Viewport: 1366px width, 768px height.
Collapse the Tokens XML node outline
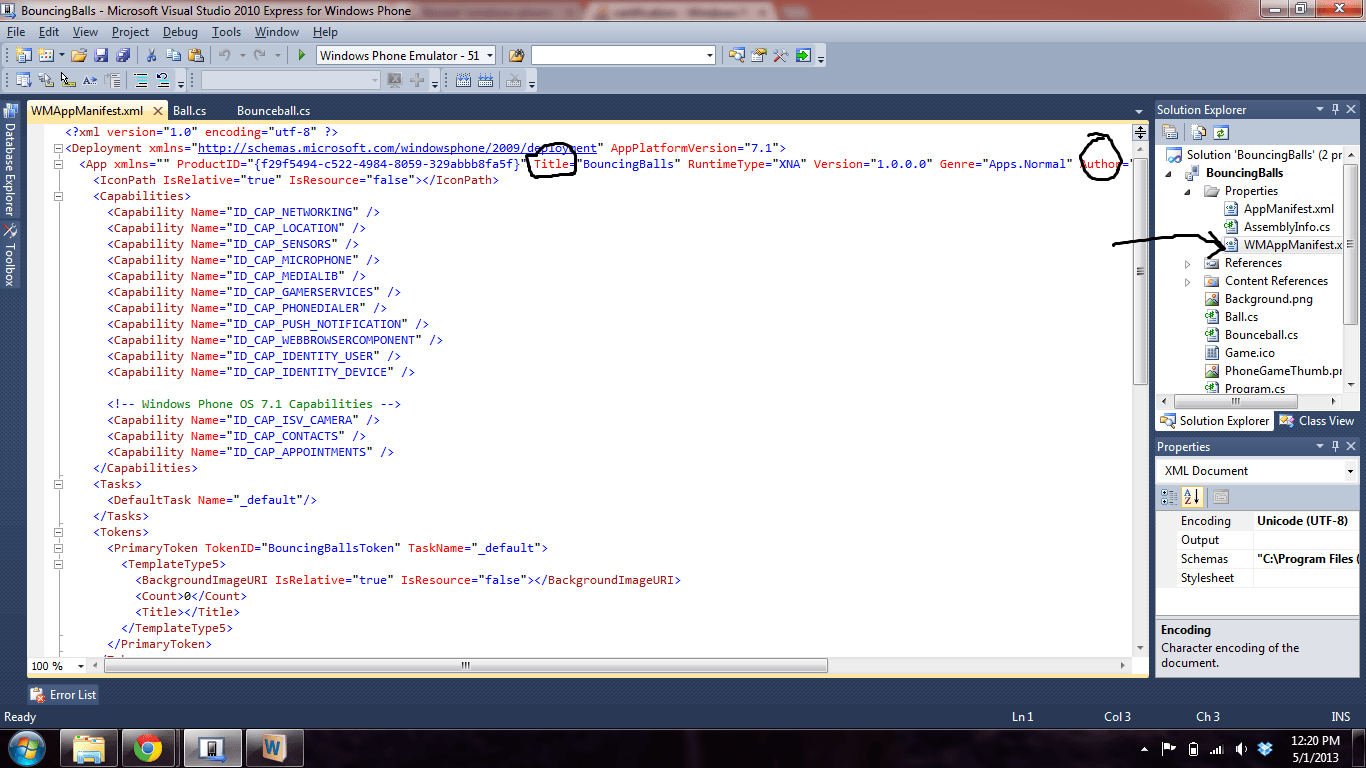coord(57,532)
